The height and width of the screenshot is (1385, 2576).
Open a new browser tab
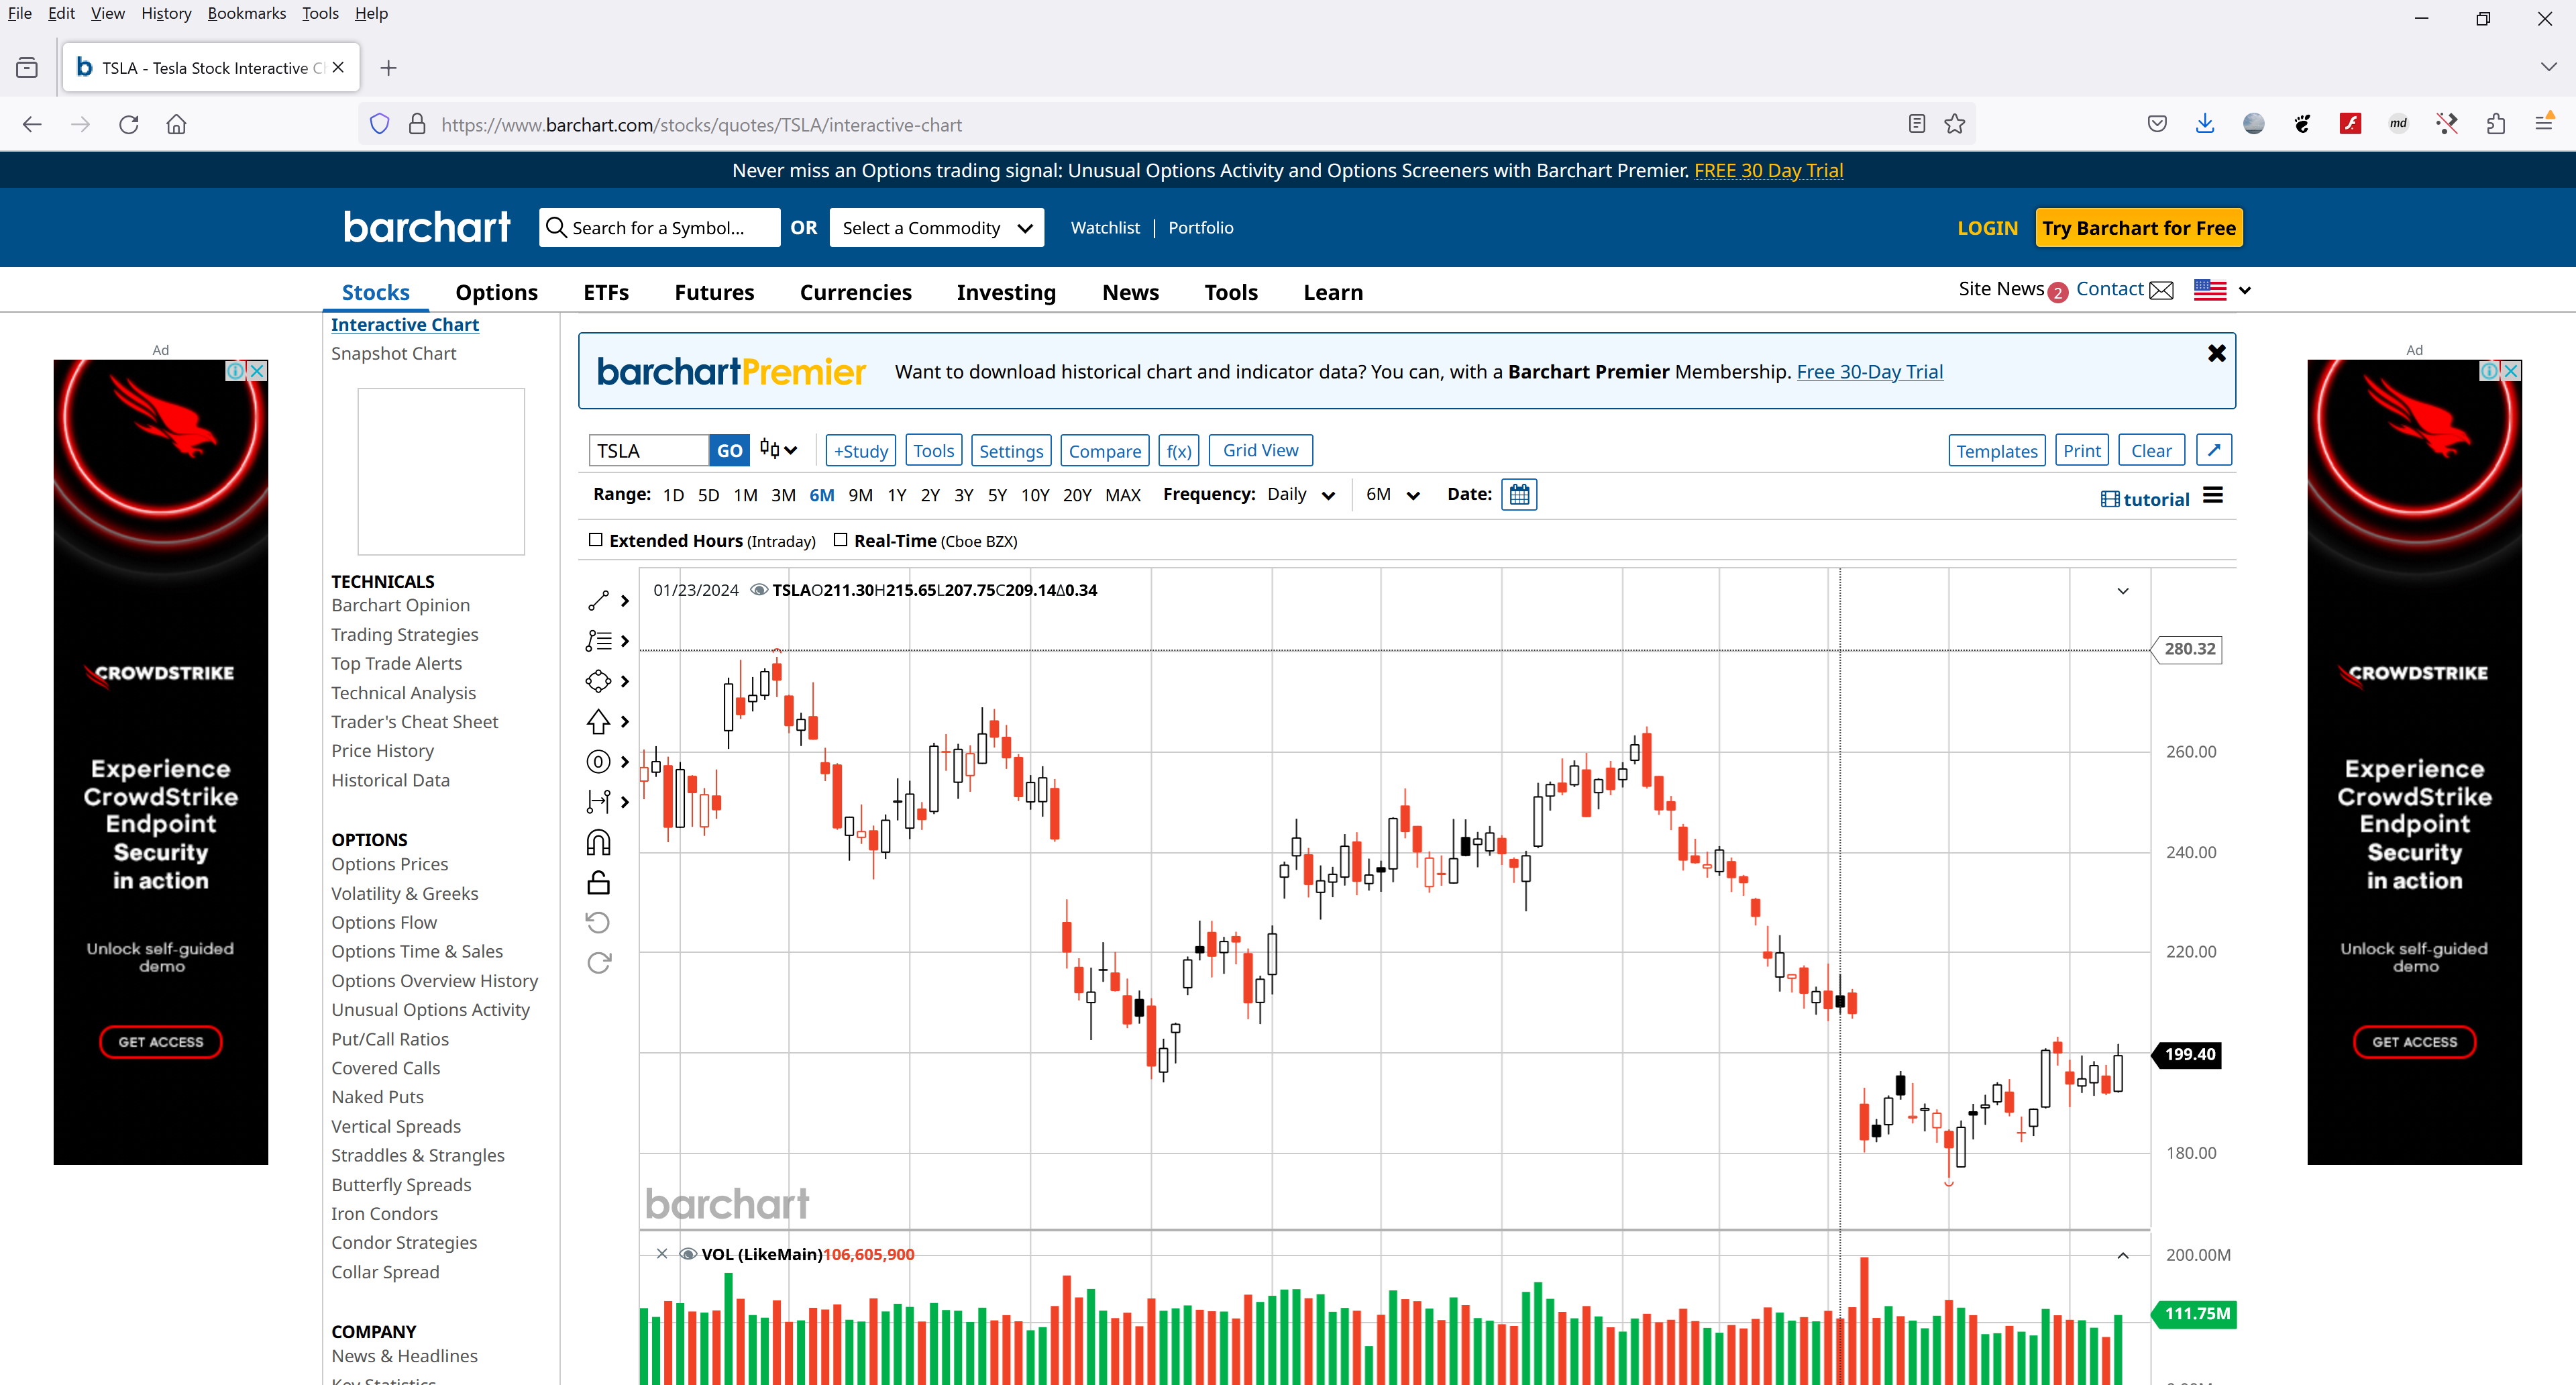tap(389, 68)
